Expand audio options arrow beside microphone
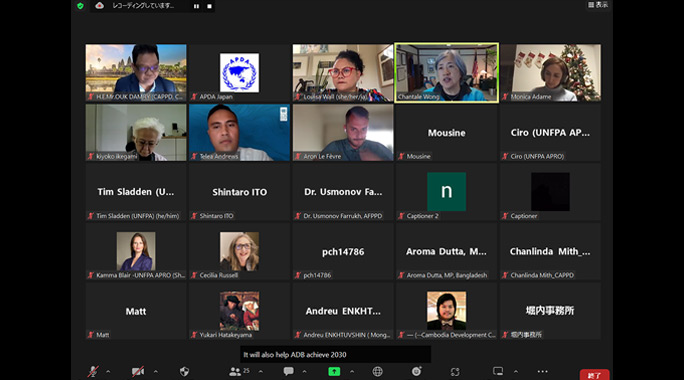 (108, 372)
